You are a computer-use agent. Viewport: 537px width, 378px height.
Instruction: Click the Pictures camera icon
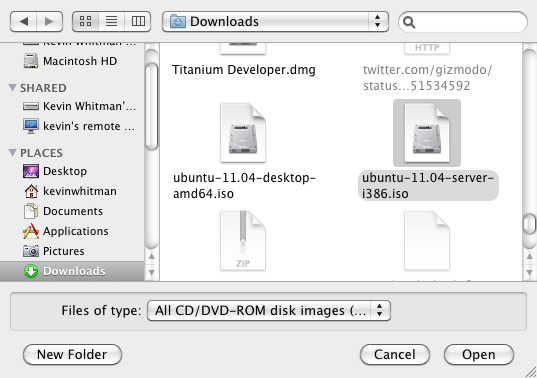click(x=31, y=251)
